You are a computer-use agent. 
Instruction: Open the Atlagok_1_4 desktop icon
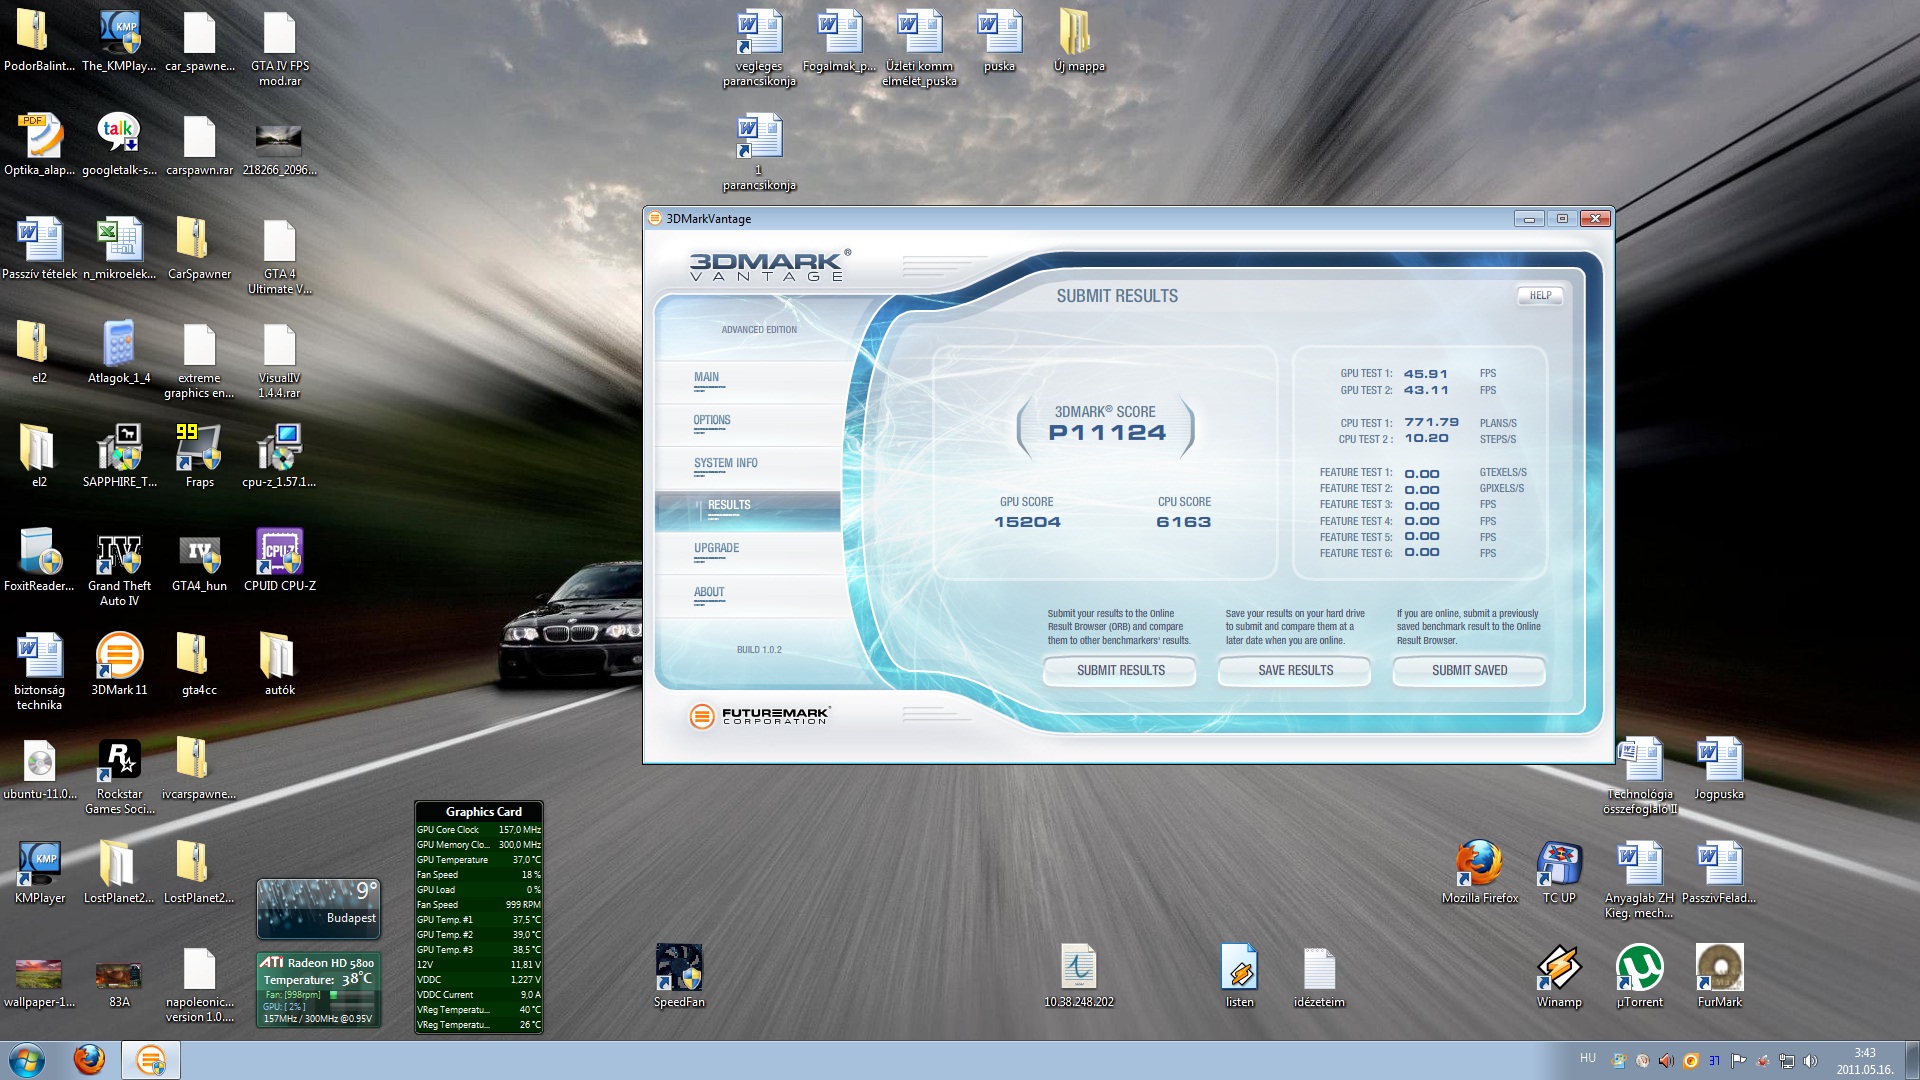[x=119, y=352]
